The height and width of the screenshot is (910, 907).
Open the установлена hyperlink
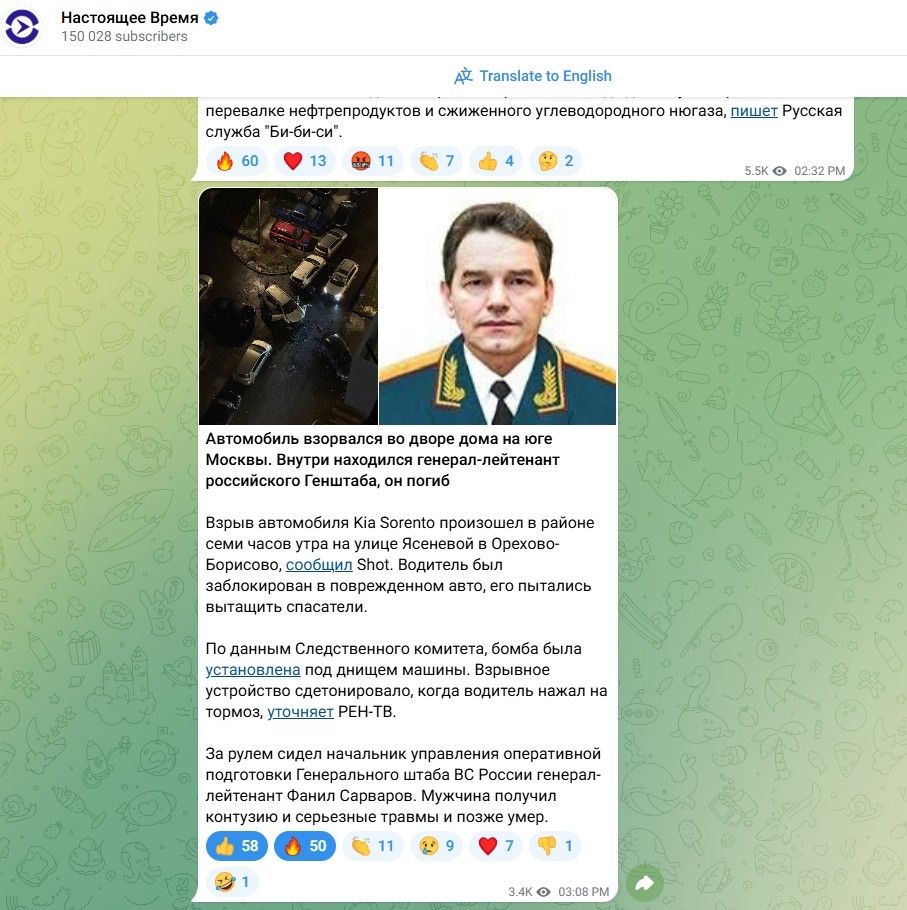[x=253, y=670]
